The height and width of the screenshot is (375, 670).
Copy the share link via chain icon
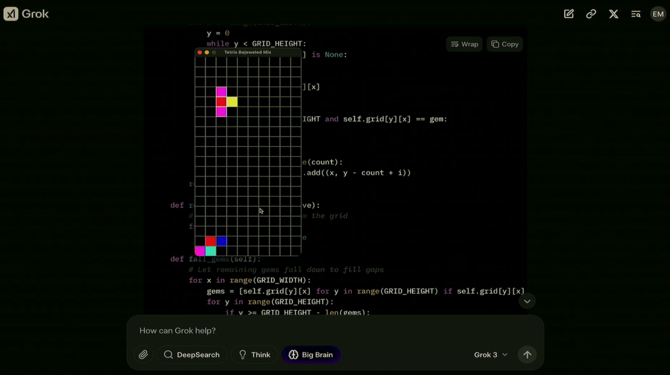591,14
